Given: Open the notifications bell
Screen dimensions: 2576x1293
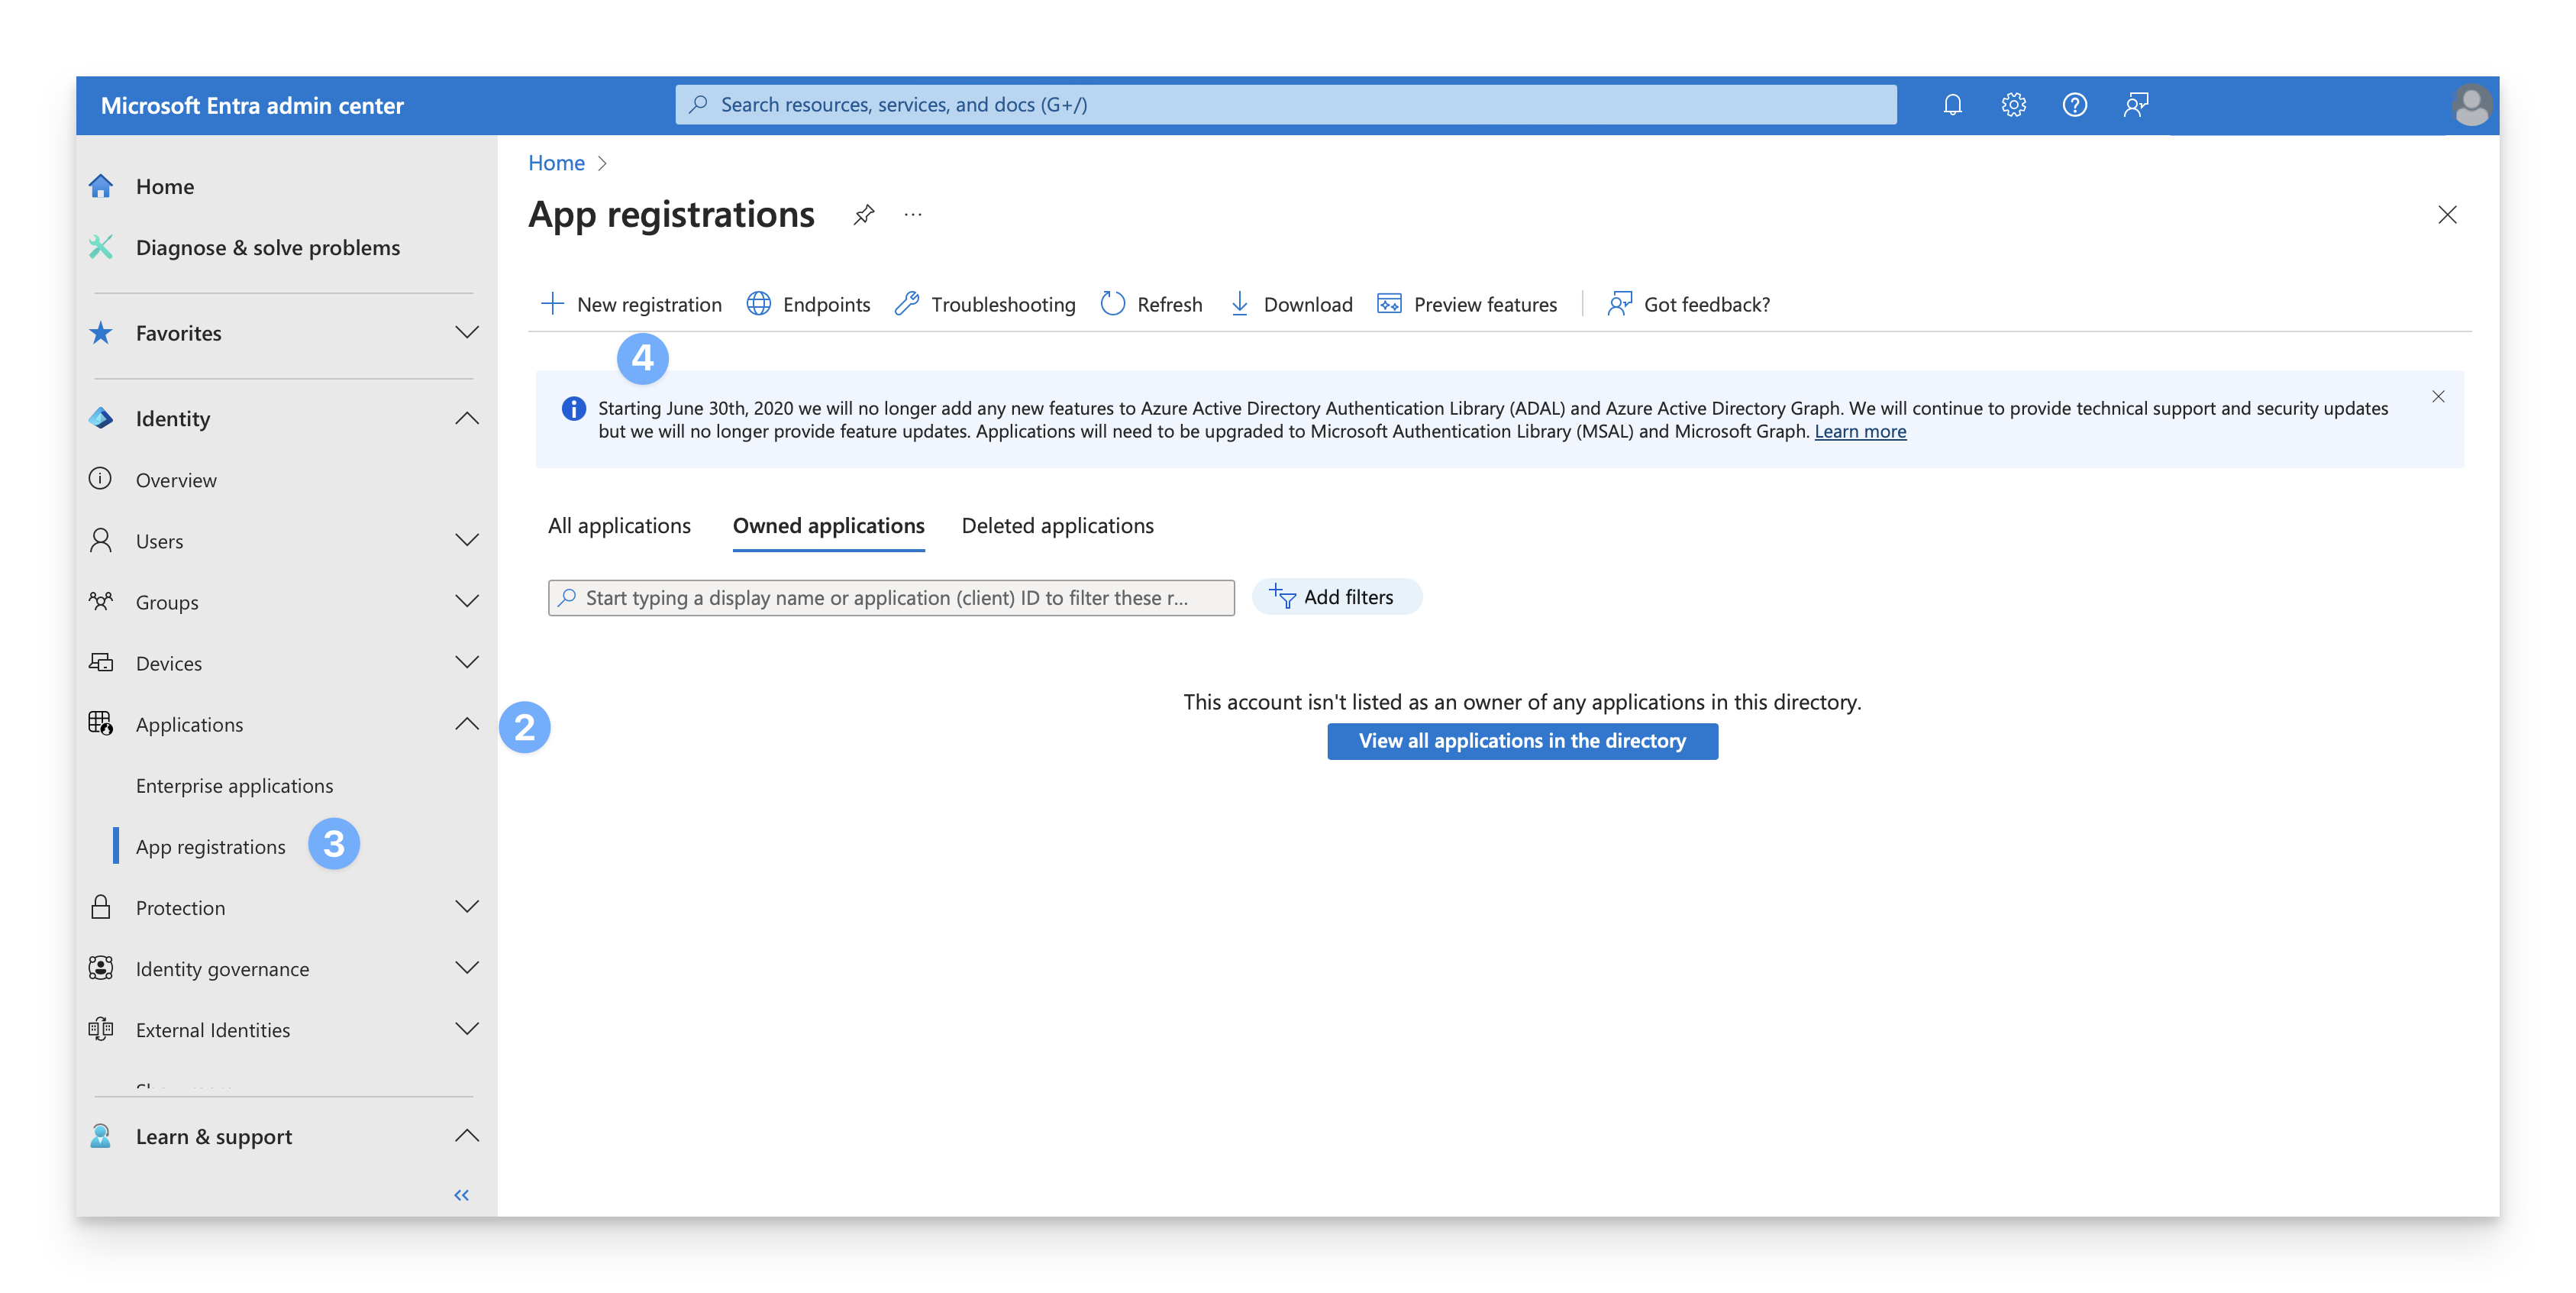Looking at the screenshot, I should point(1952,105).
